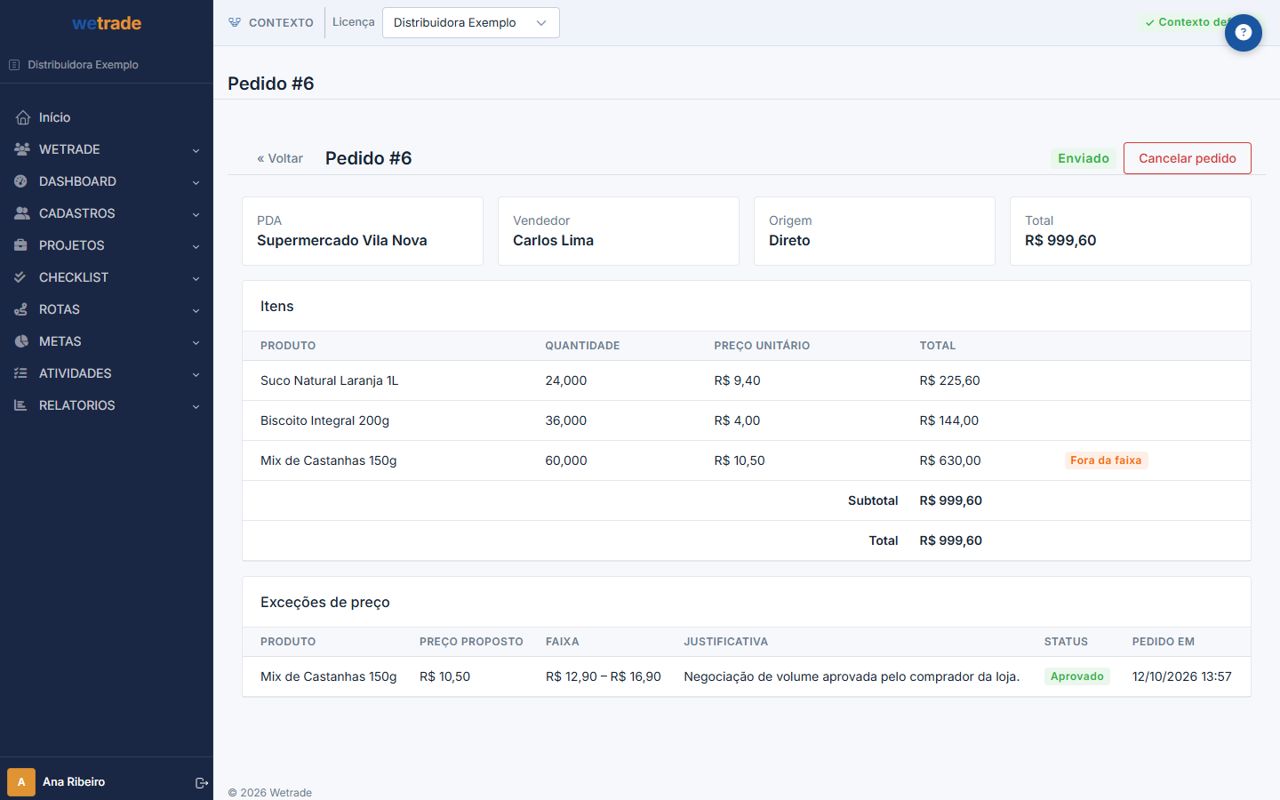The width and height of the screenshot is (1280, 800).
Task: Click the vendedor name Carlos Lima
Action: click(x=553, y=241)
